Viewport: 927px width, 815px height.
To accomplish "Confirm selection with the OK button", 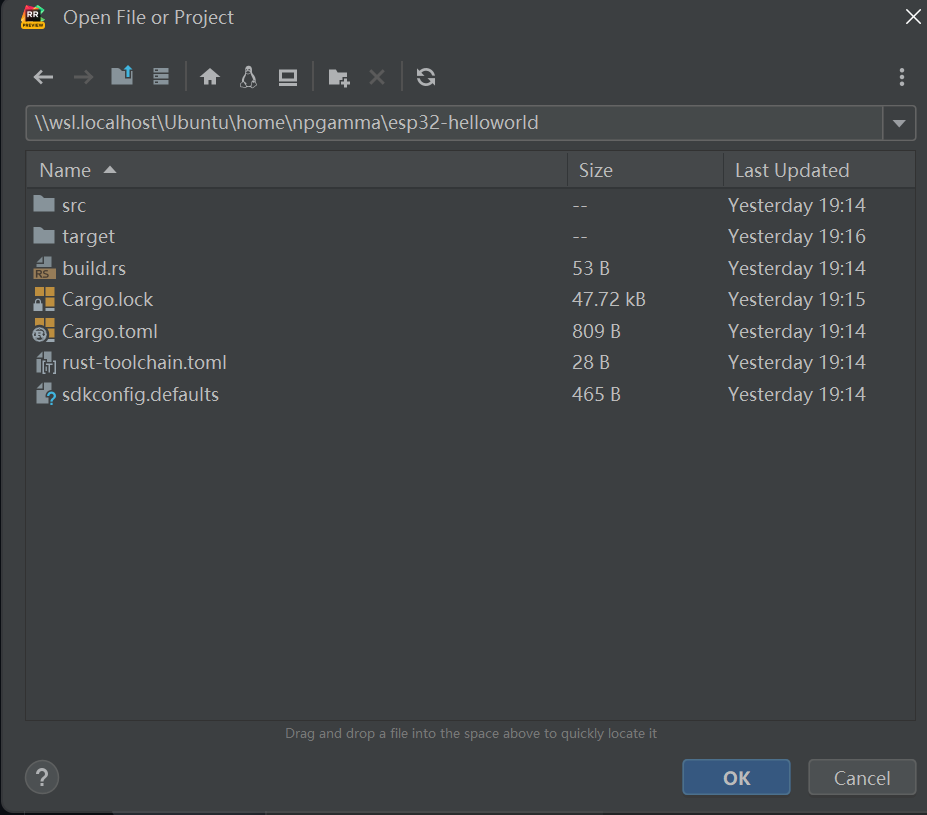I will (x=736, y=777).
